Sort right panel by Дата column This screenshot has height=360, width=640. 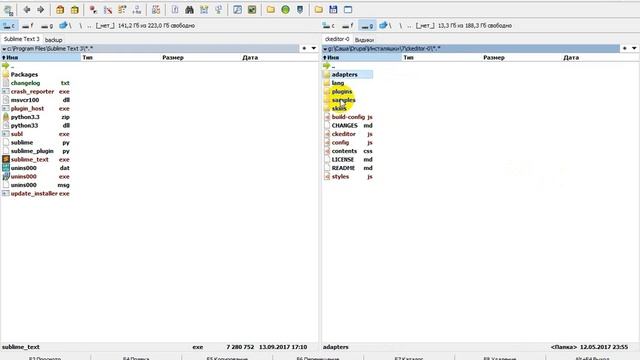tap(600, 58)
